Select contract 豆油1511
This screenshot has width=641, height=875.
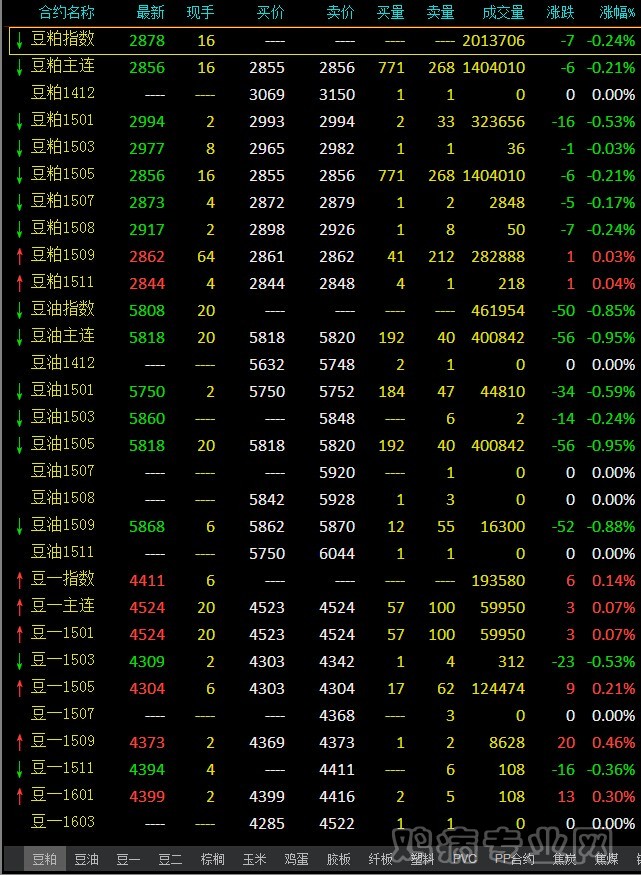(x=325, y=553)
